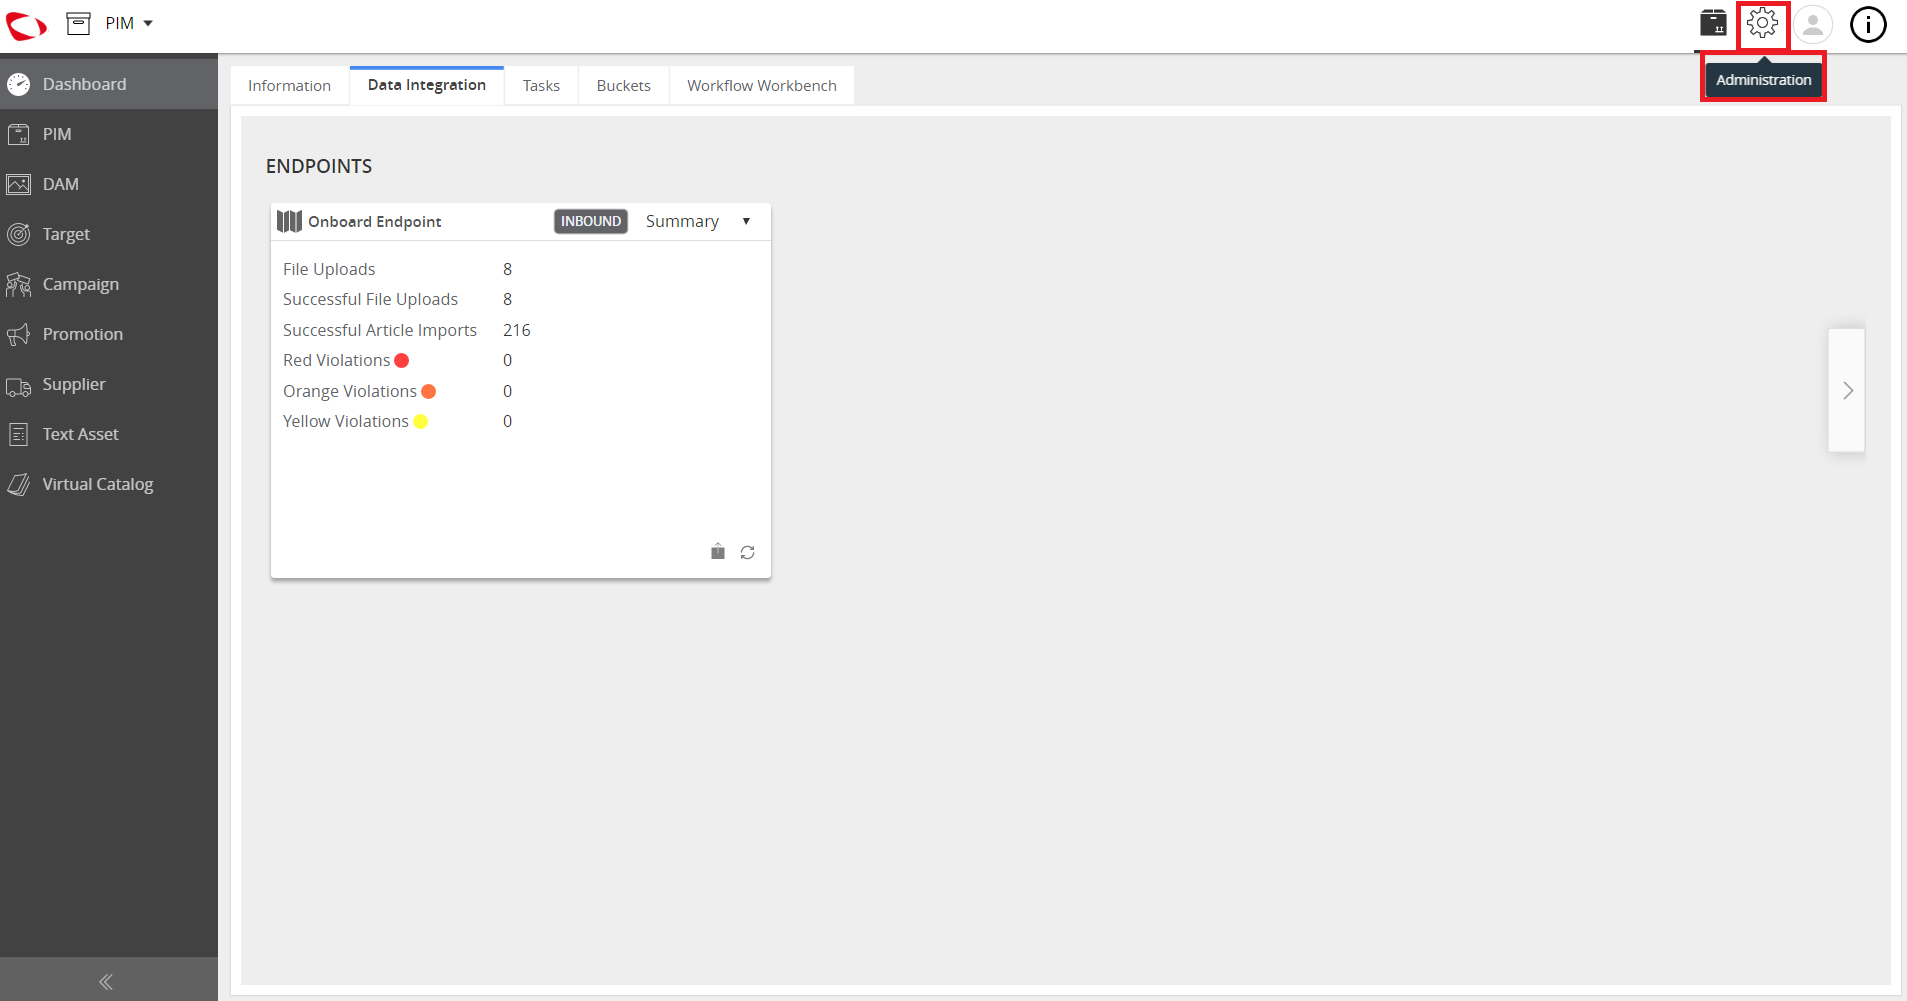Click the Red Violations label
The height and width of the screenshot is (1001, 1907).
click(337, 360)
